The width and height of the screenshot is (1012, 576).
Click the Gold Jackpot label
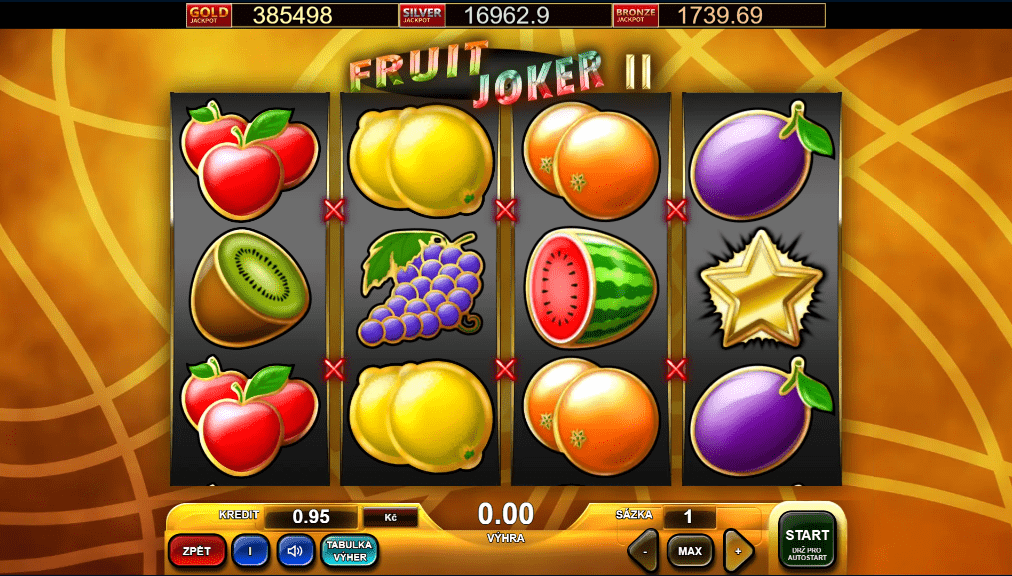click(x=208, y=15)
